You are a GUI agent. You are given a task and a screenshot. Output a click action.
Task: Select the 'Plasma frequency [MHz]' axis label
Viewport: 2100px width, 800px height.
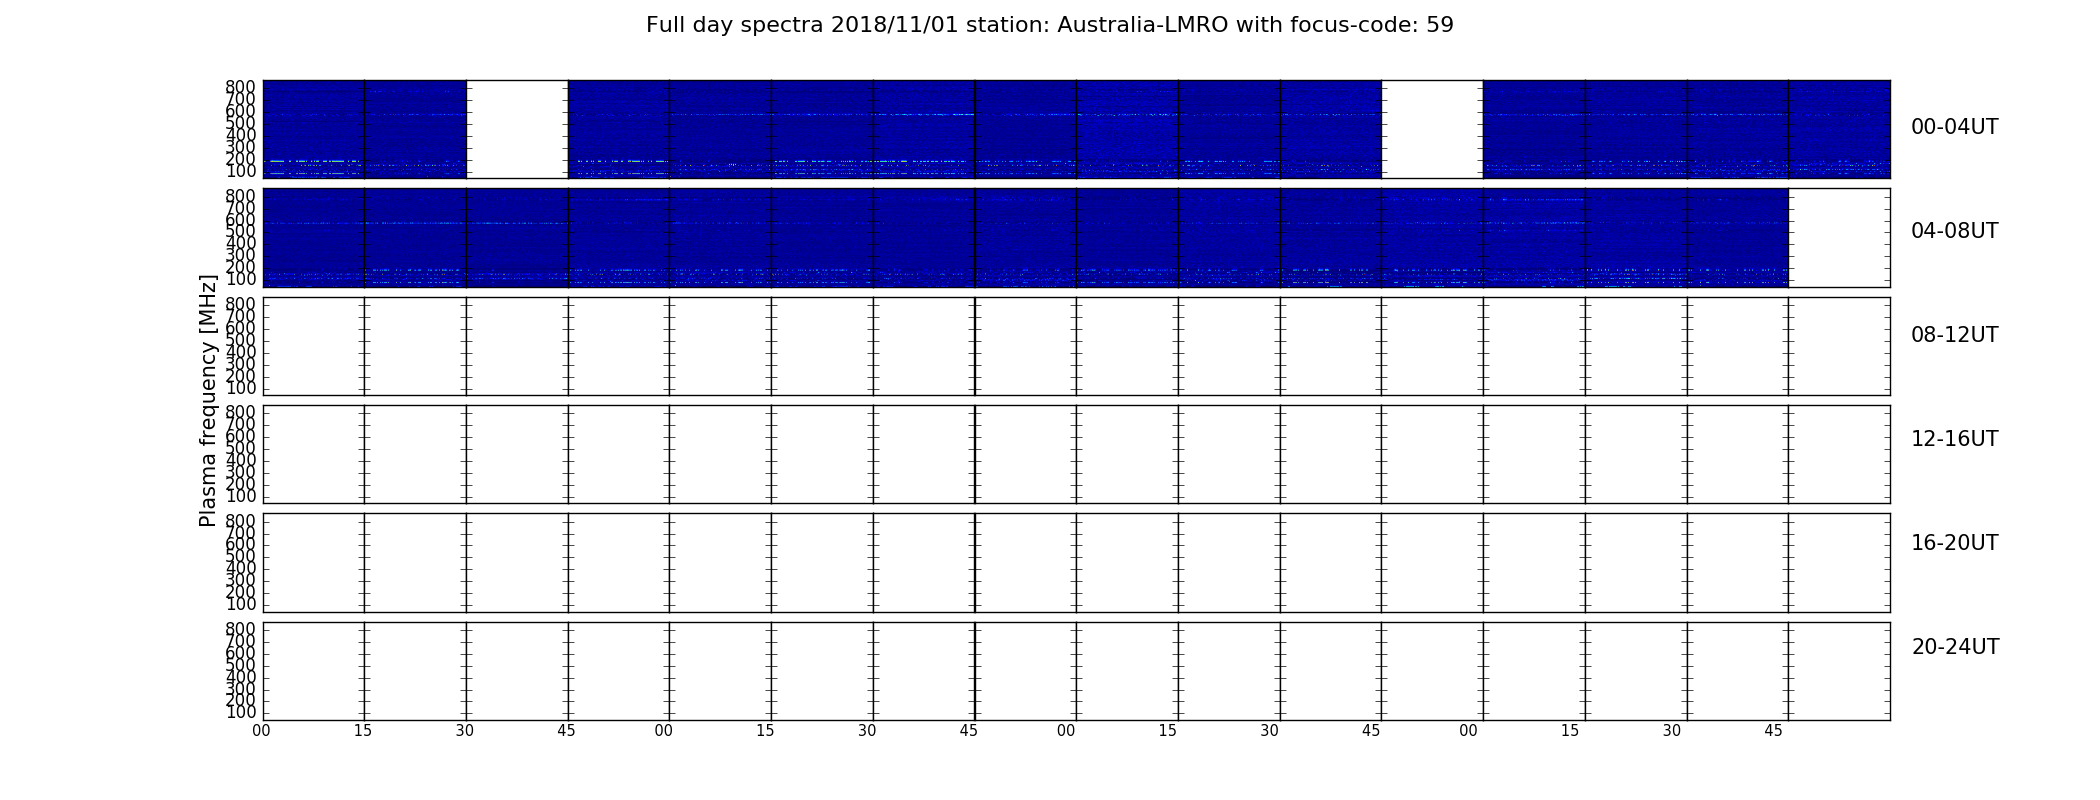208,400
